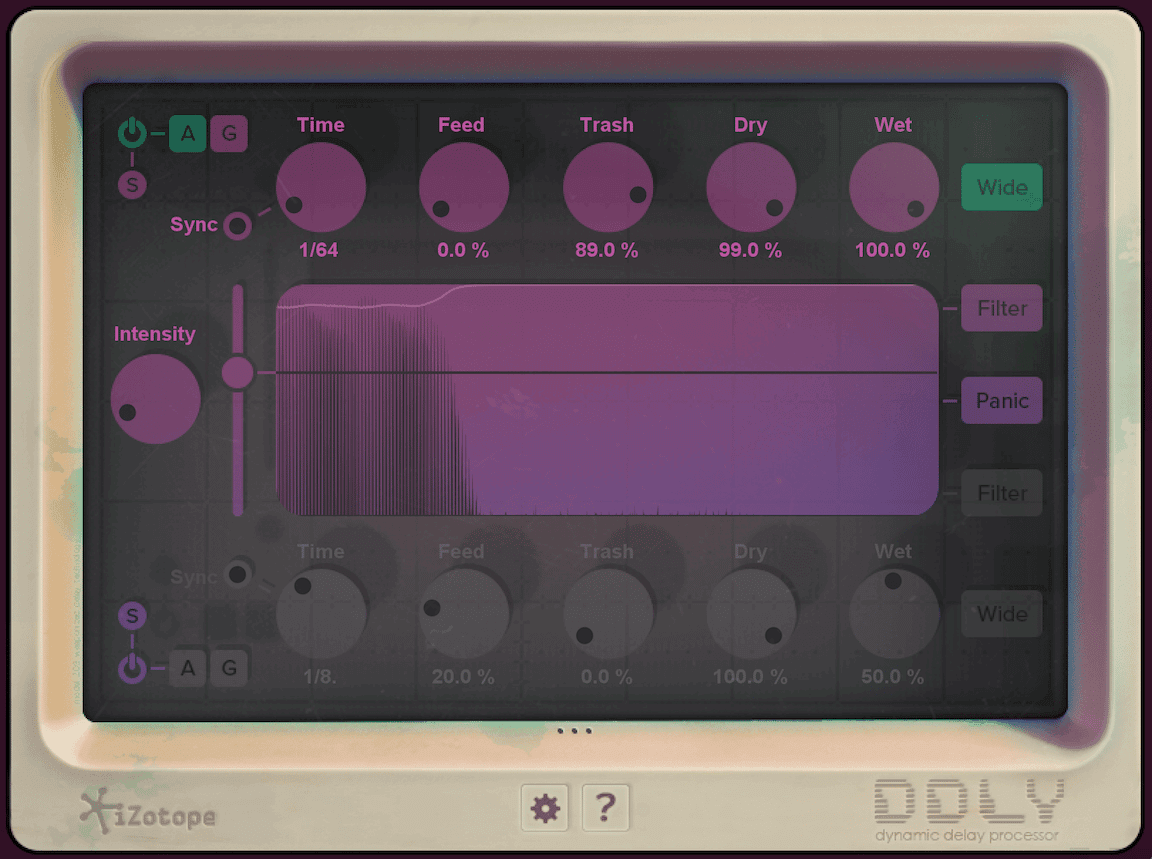Click the top Trash knob

[608, 187]
